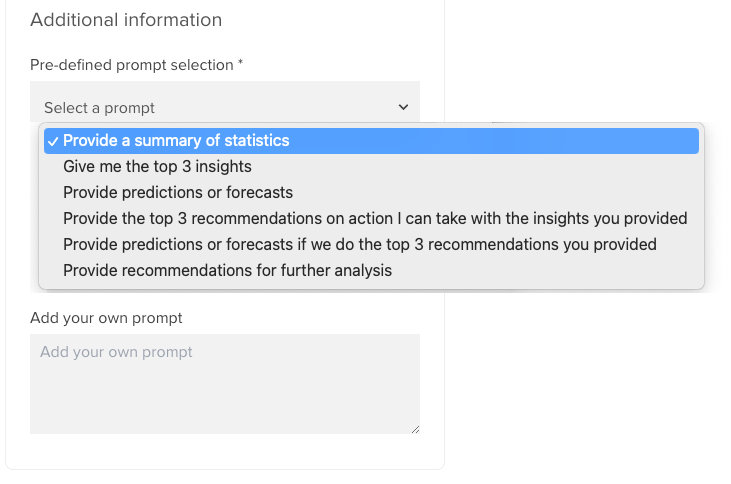The image size is (731, 484).
Task: Click the checkmark beside the selected summary option
Action: (52, 141)
